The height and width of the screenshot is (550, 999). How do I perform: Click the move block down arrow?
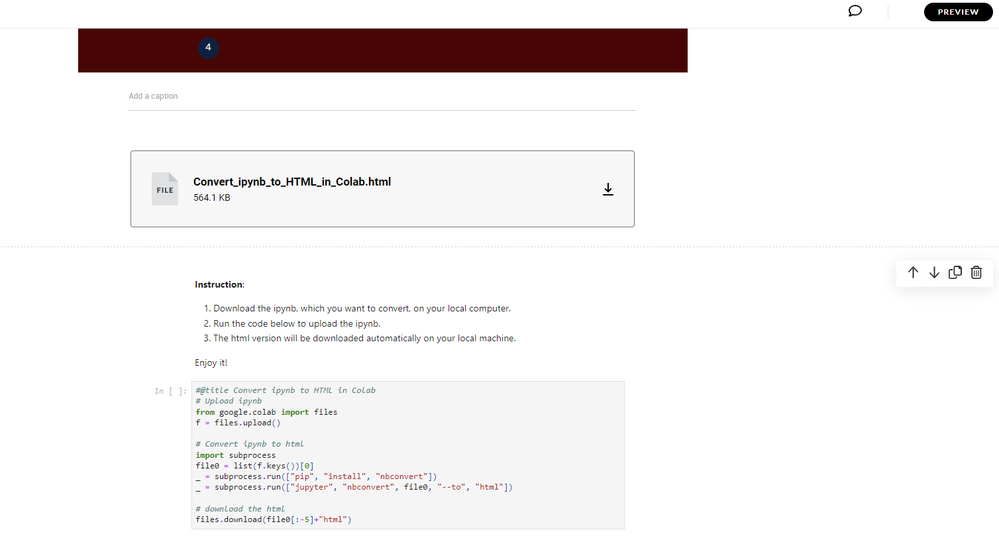pos(934,273)
